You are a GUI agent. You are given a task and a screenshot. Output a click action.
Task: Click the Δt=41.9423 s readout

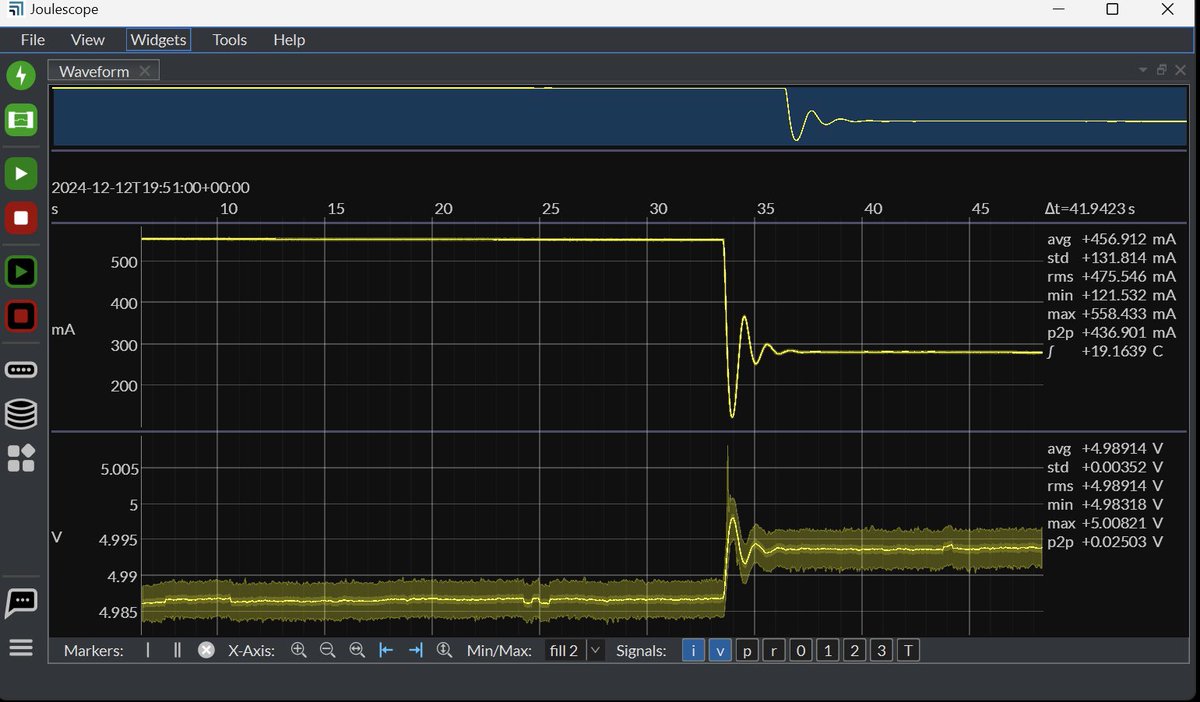pyautogui.click(x=1090, y=209)
